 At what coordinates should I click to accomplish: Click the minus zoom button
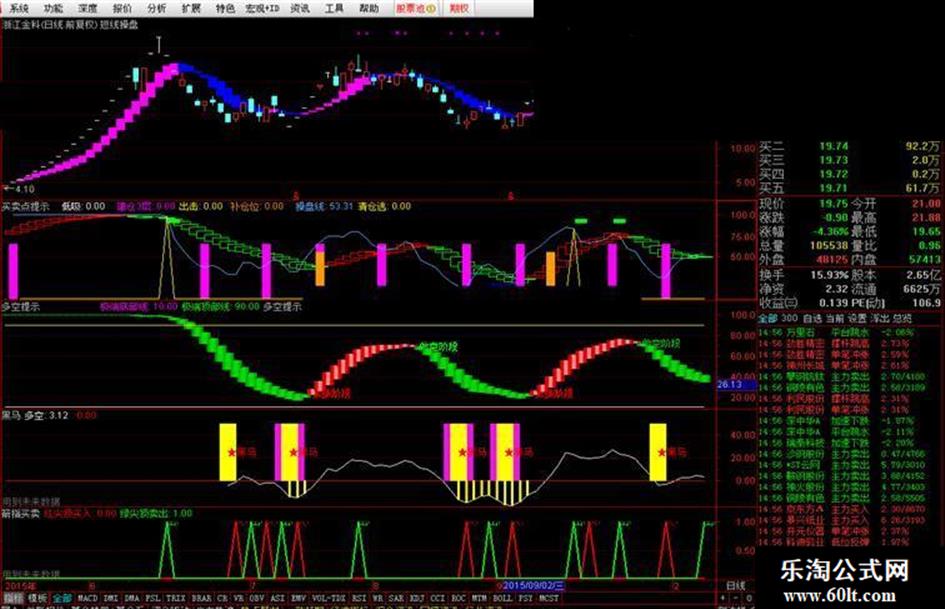coord(736,598)
